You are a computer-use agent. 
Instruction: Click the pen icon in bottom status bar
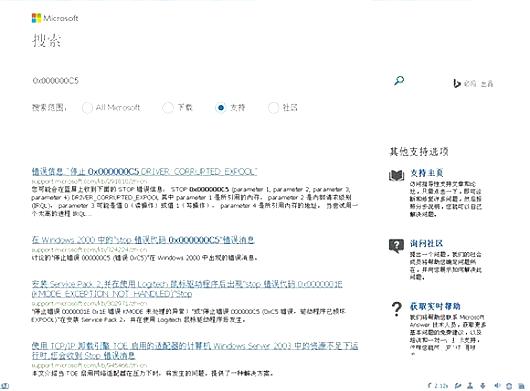click(x=458, y=385)
